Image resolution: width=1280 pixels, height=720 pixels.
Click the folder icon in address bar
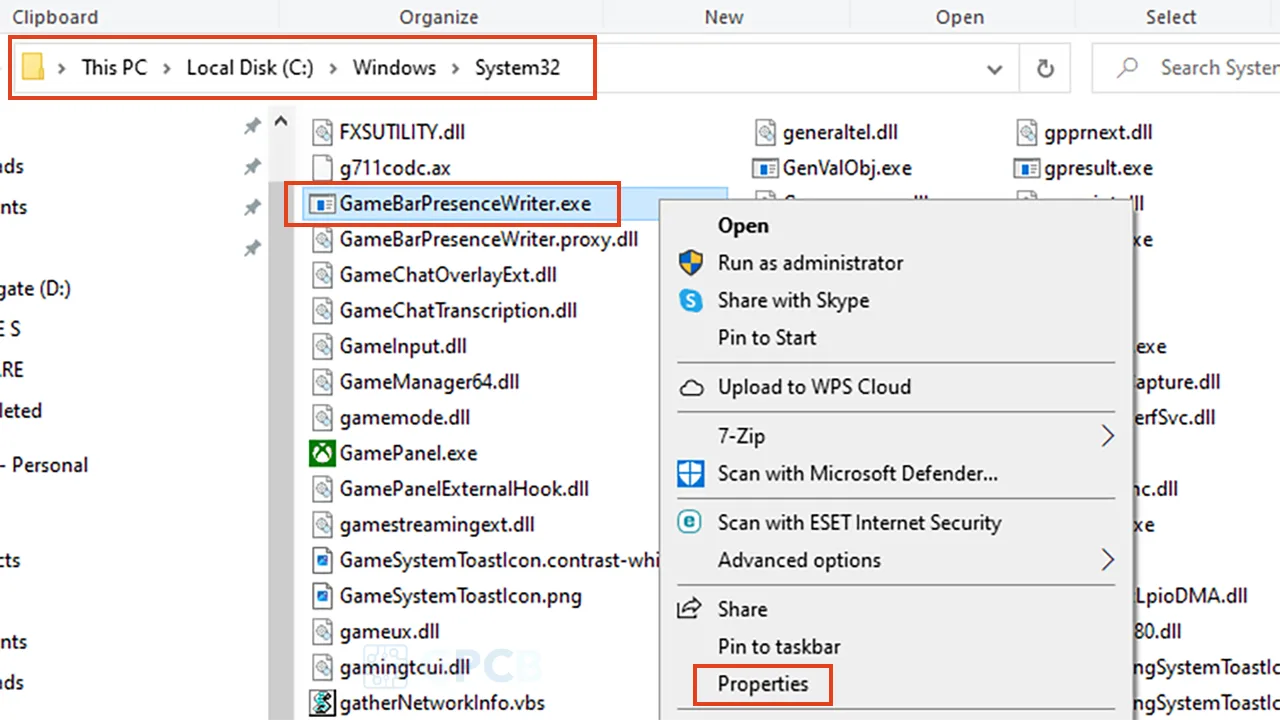[33, 67]
